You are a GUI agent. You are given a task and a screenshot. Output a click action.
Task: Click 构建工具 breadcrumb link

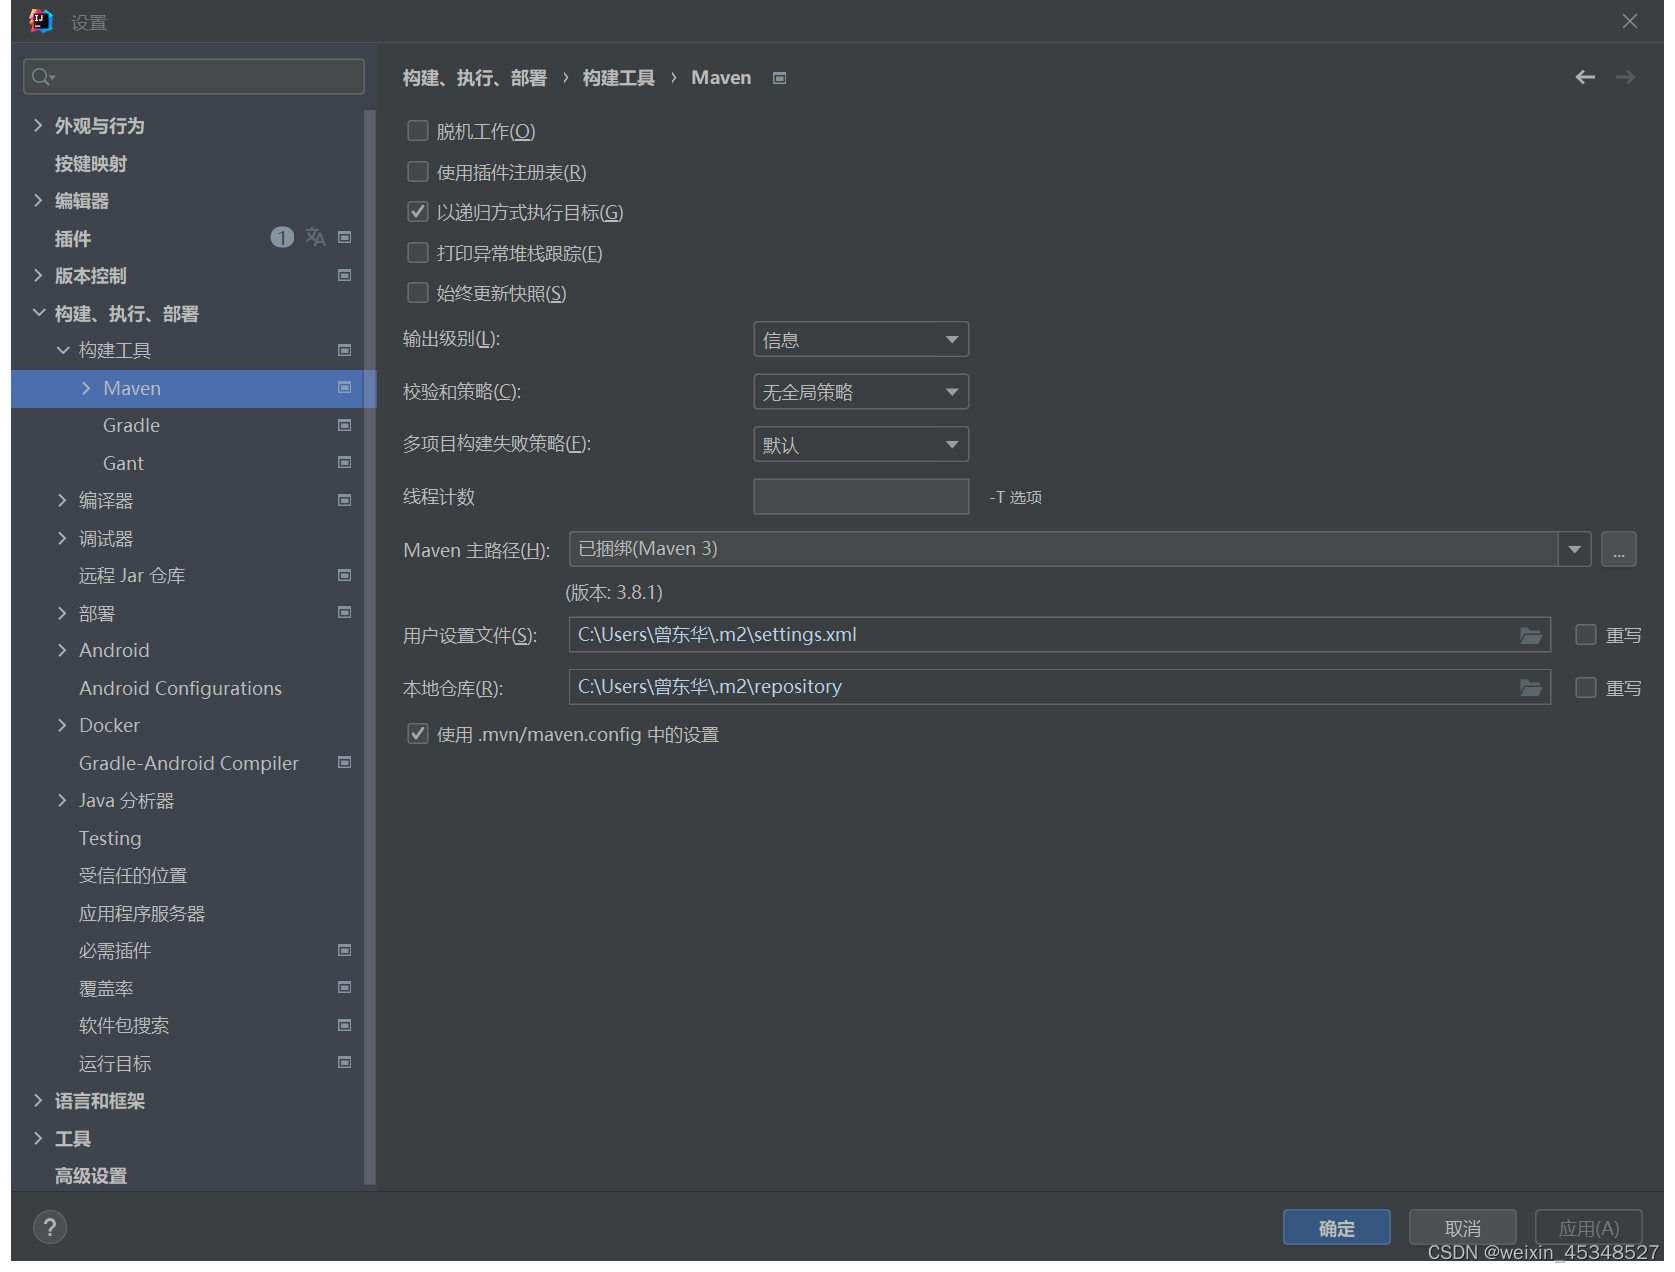point(619,78)
